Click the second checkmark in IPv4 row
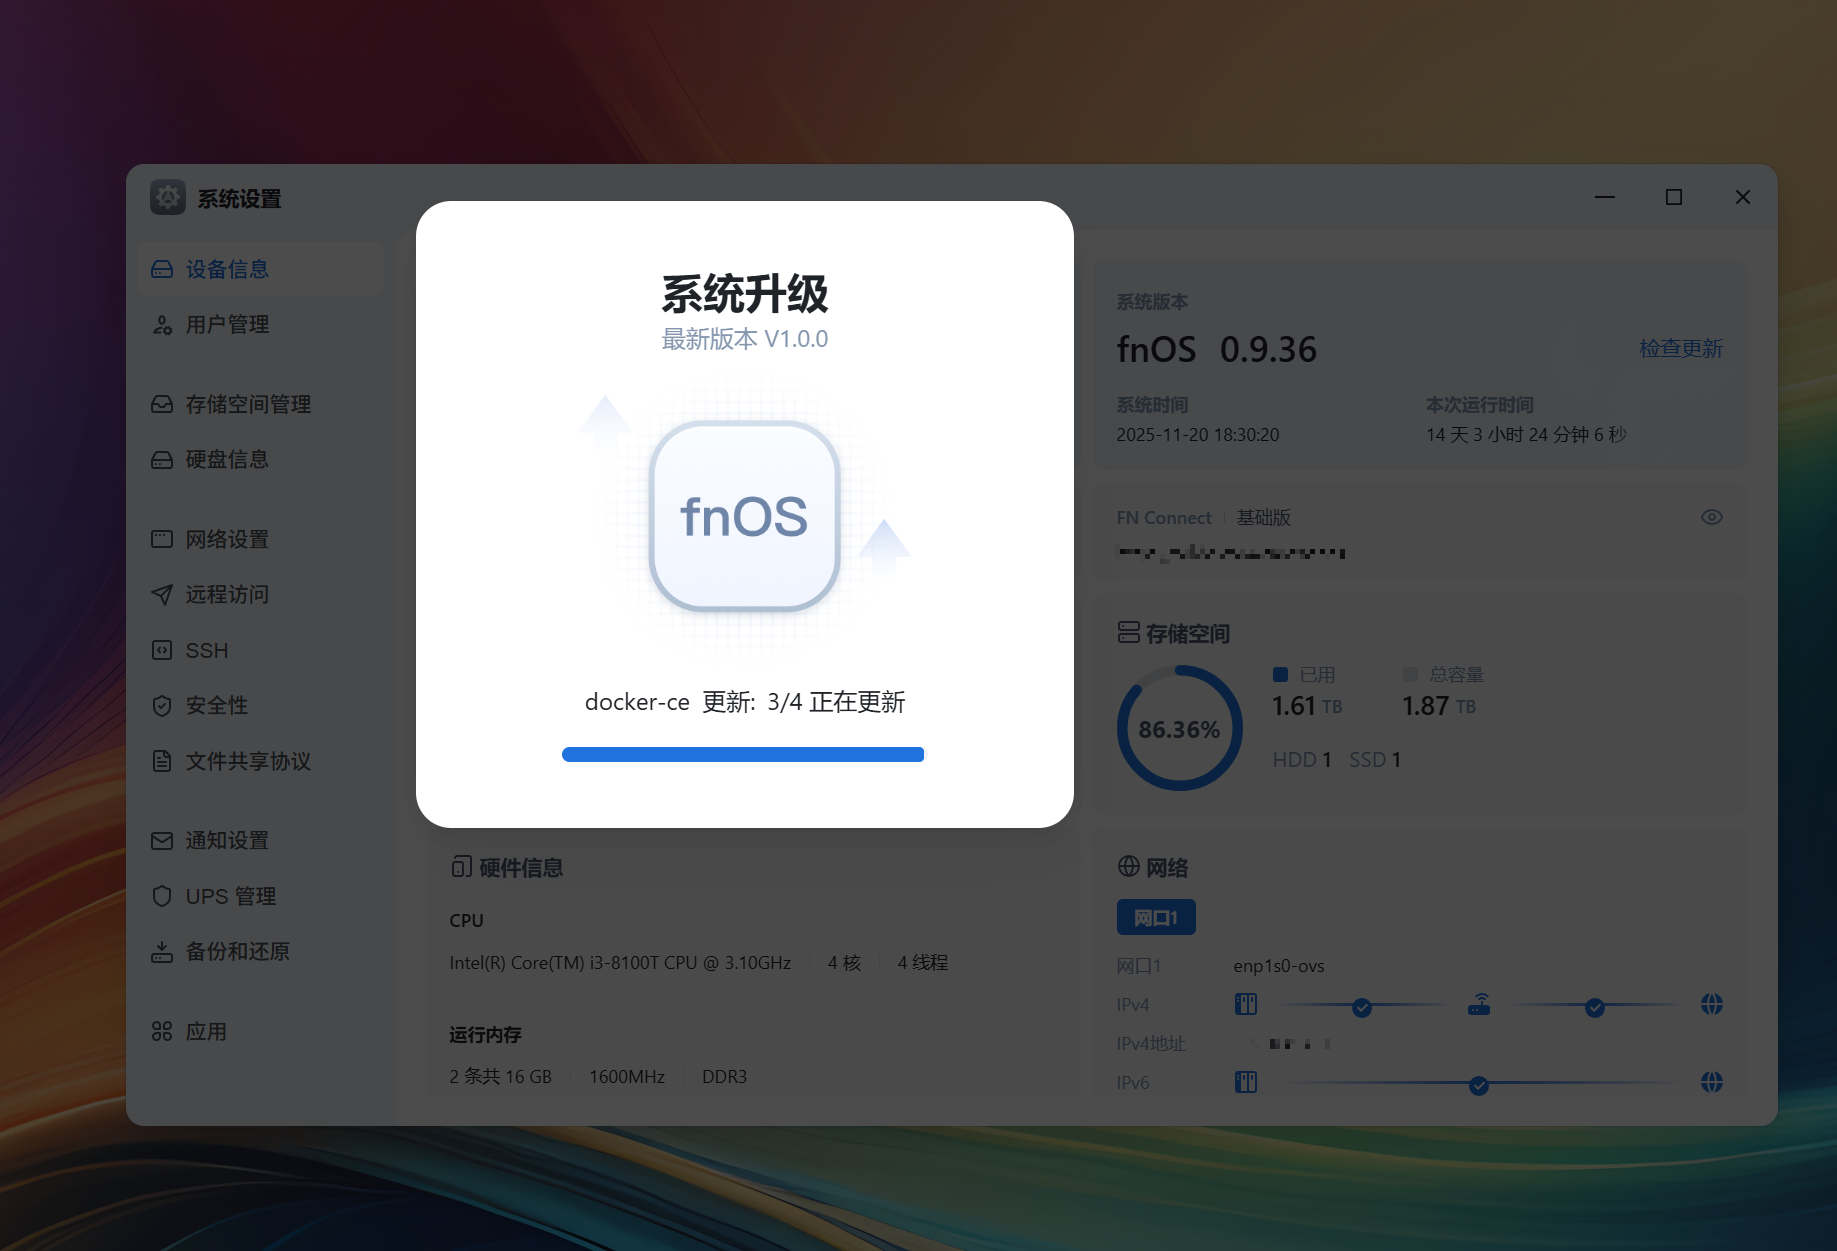Image resolution: width=1837 pixels, height=1251 pixels. 1595,1008
